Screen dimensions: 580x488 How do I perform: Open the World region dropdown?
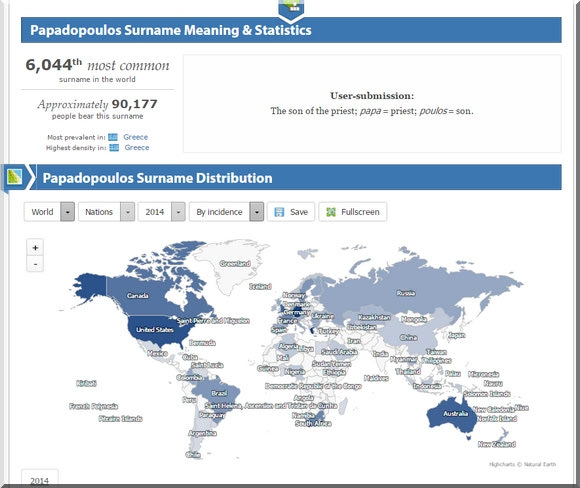67,212
